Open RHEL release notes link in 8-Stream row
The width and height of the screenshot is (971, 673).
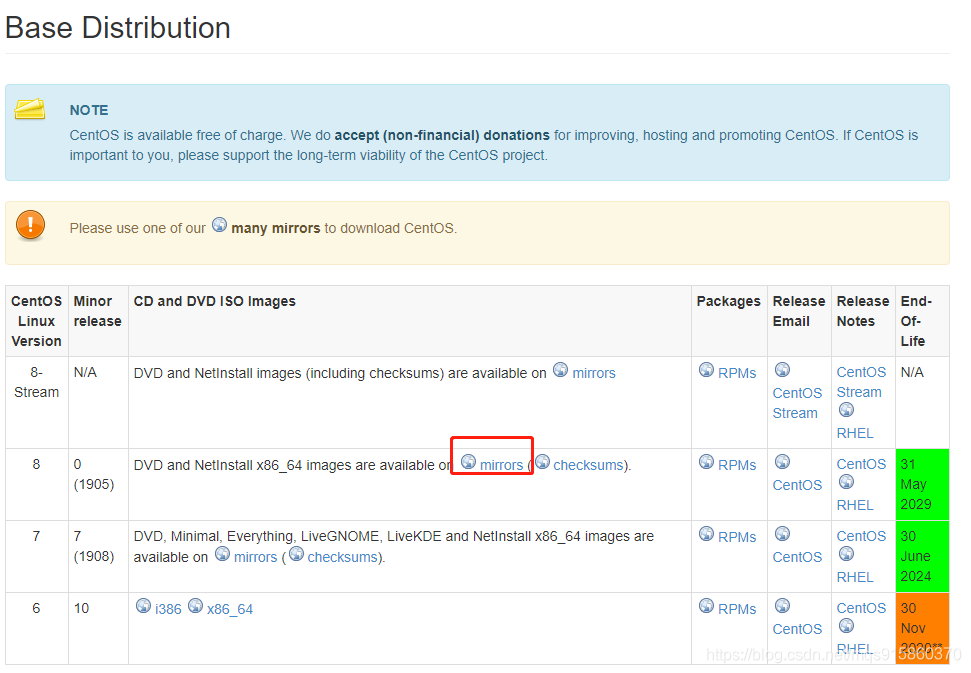(855, 433)
